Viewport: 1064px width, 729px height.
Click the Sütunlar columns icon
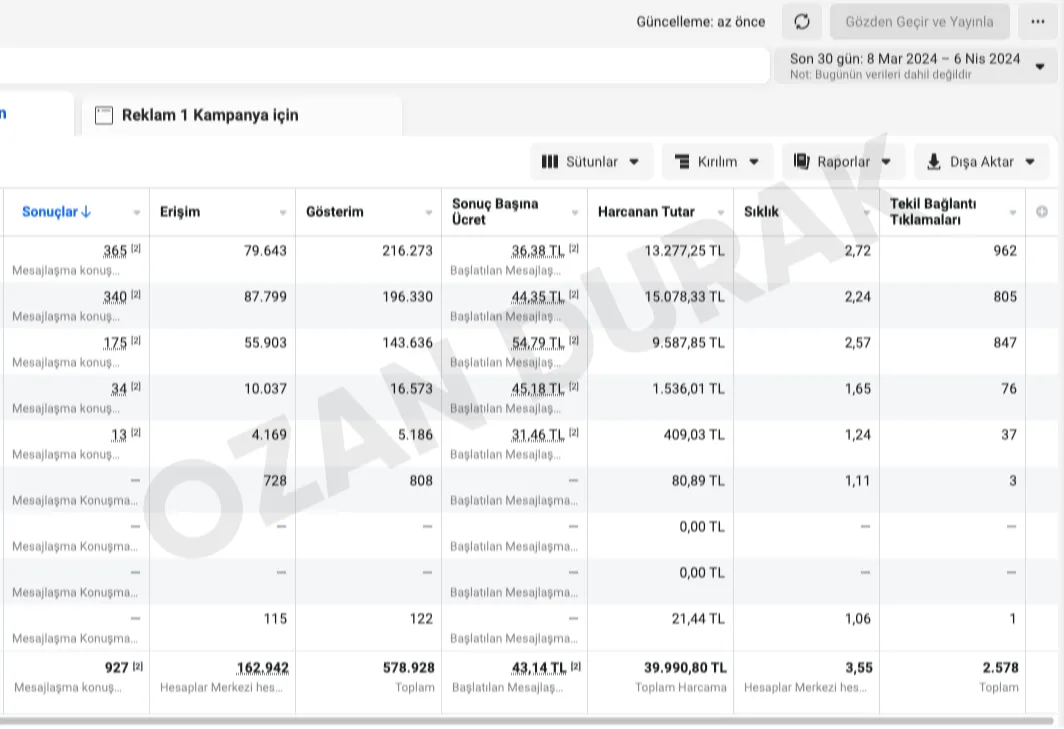[x=550, y=162]
